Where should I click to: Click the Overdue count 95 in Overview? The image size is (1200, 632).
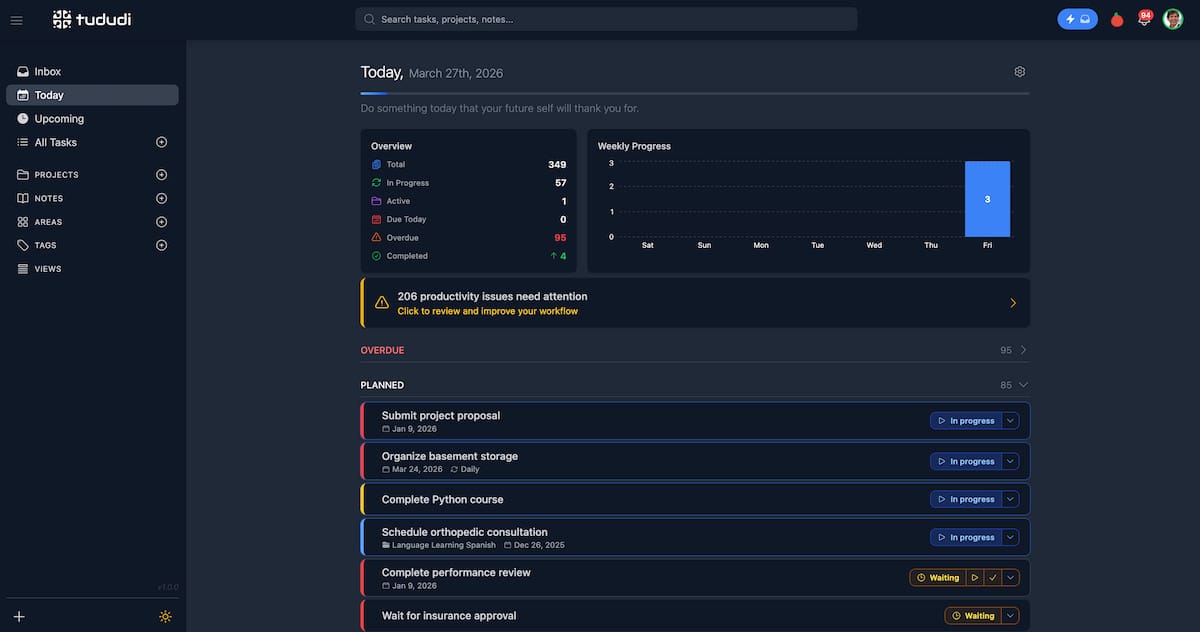[560, 238]
